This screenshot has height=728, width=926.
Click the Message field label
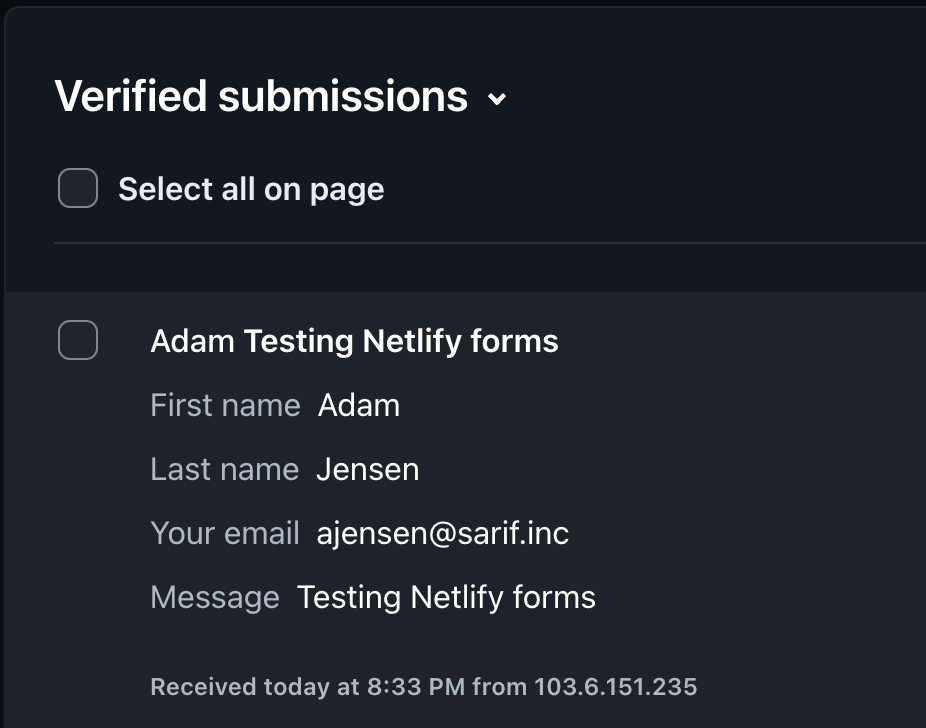click(x=215, y=597)
